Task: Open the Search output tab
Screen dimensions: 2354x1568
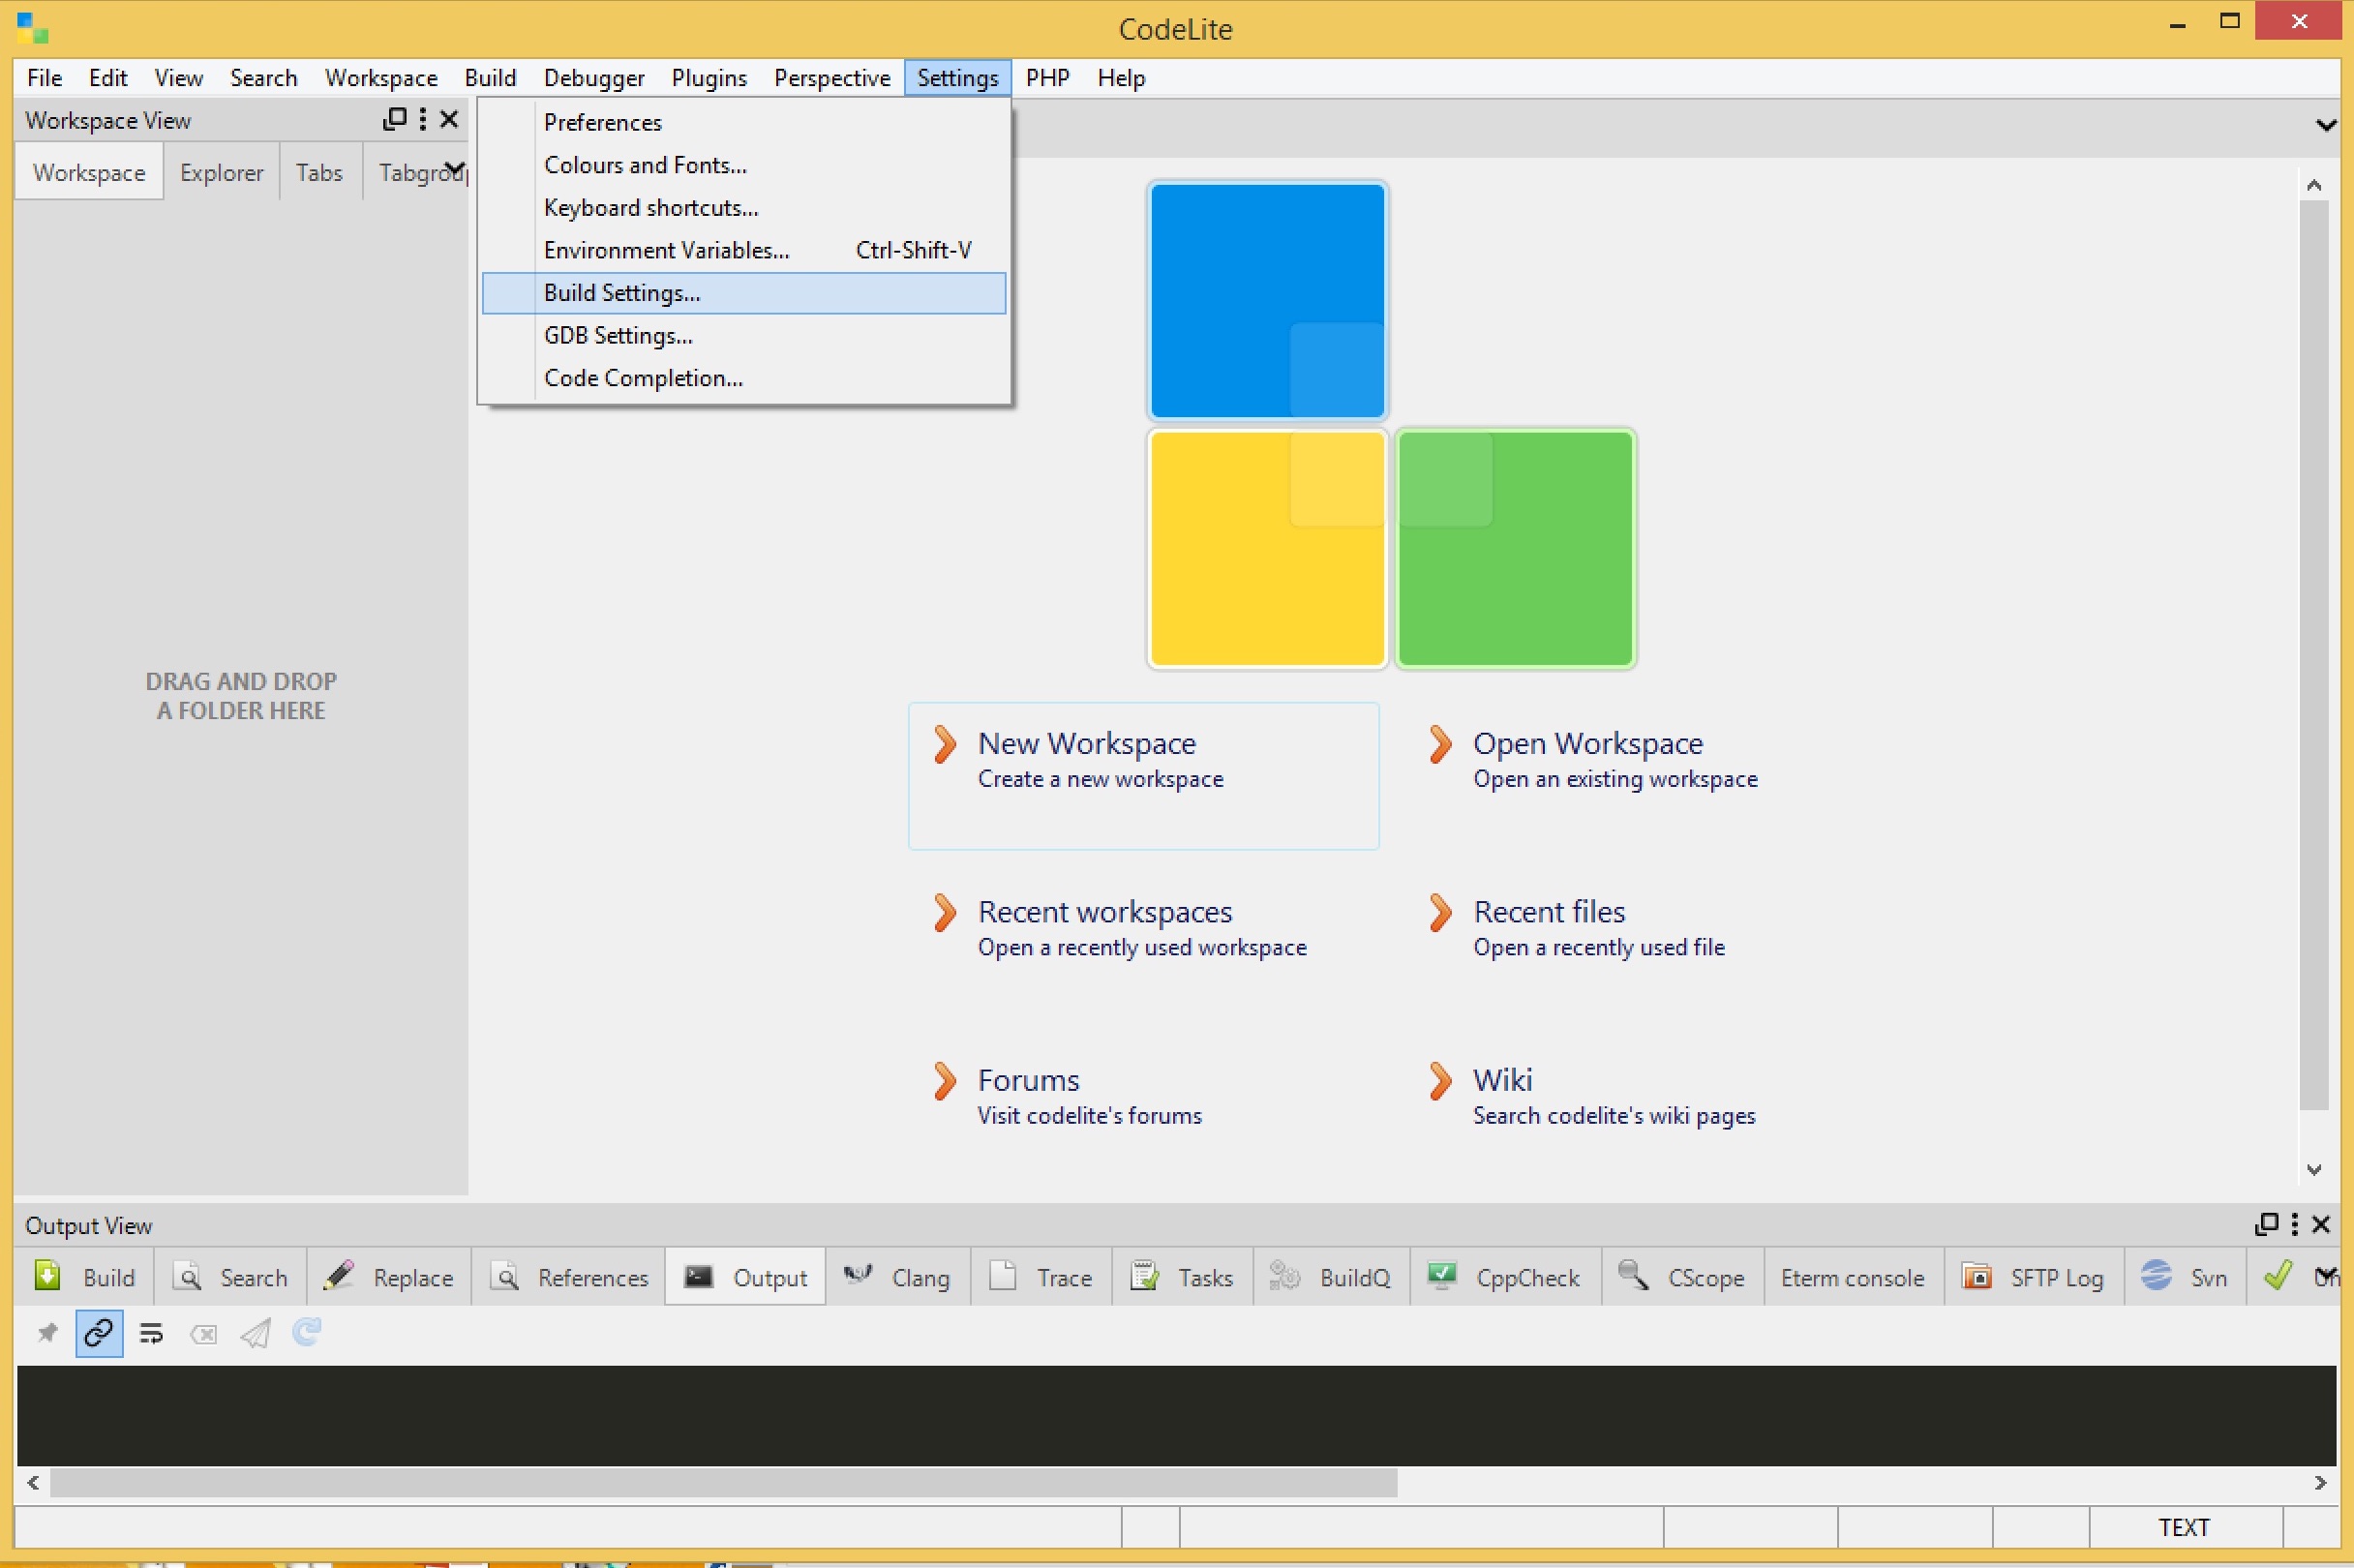Action: (230, 1277)
